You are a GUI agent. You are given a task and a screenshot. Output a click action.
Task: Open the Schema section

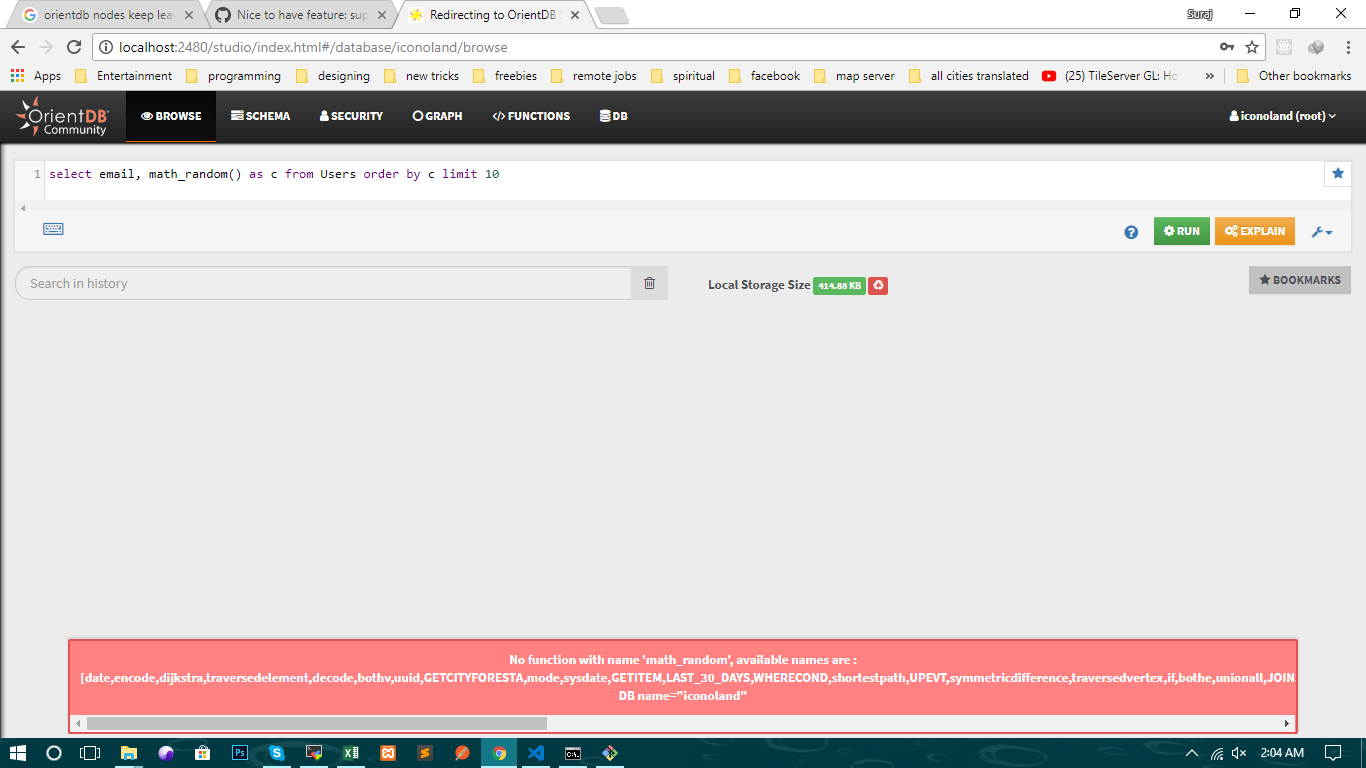tap(260, 115)
